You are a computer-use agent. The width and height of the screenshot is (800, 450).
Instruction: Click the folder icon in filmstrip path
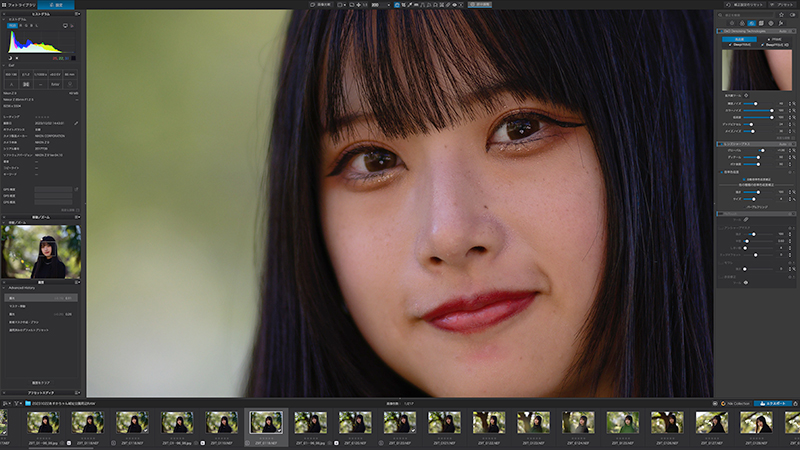click(28, 403)
